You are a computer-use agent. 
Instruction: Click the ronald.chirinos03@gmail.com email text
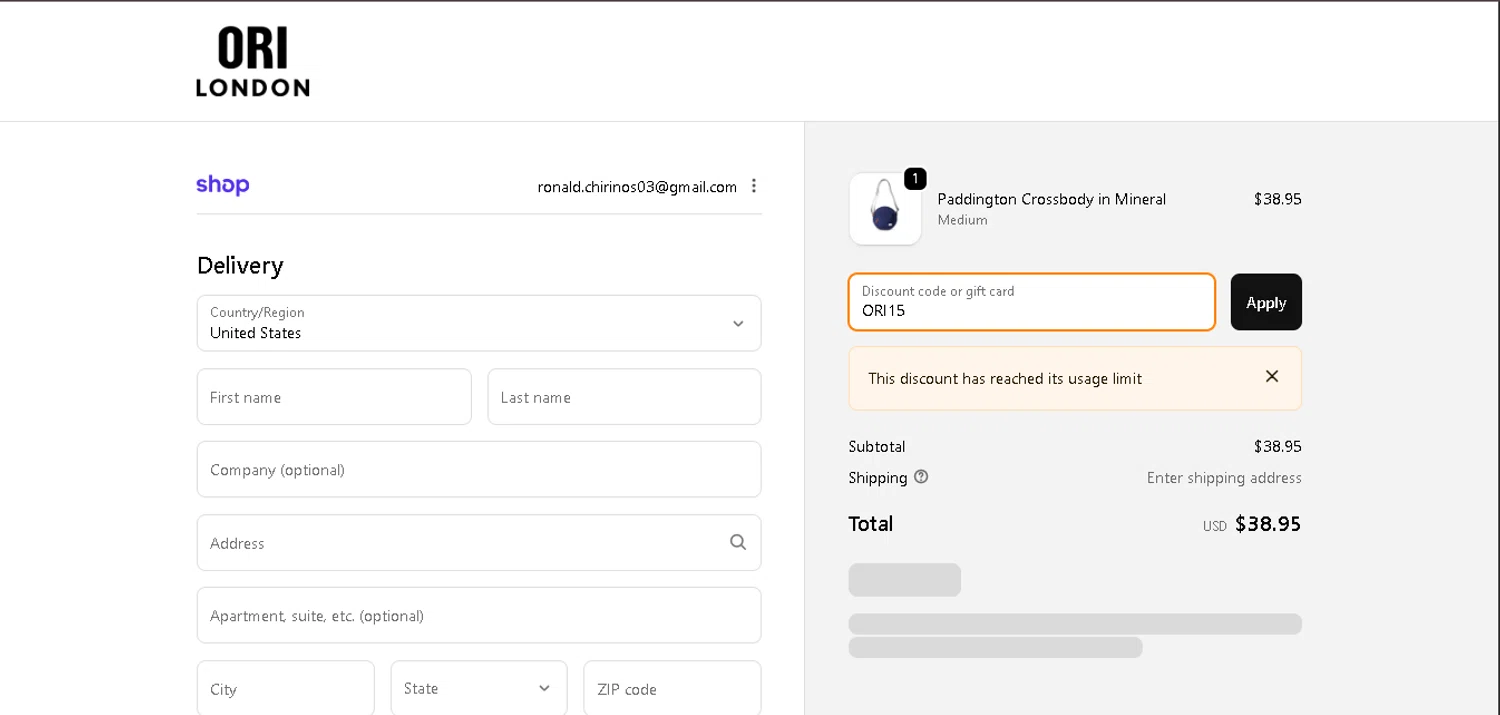coord(637,187)
